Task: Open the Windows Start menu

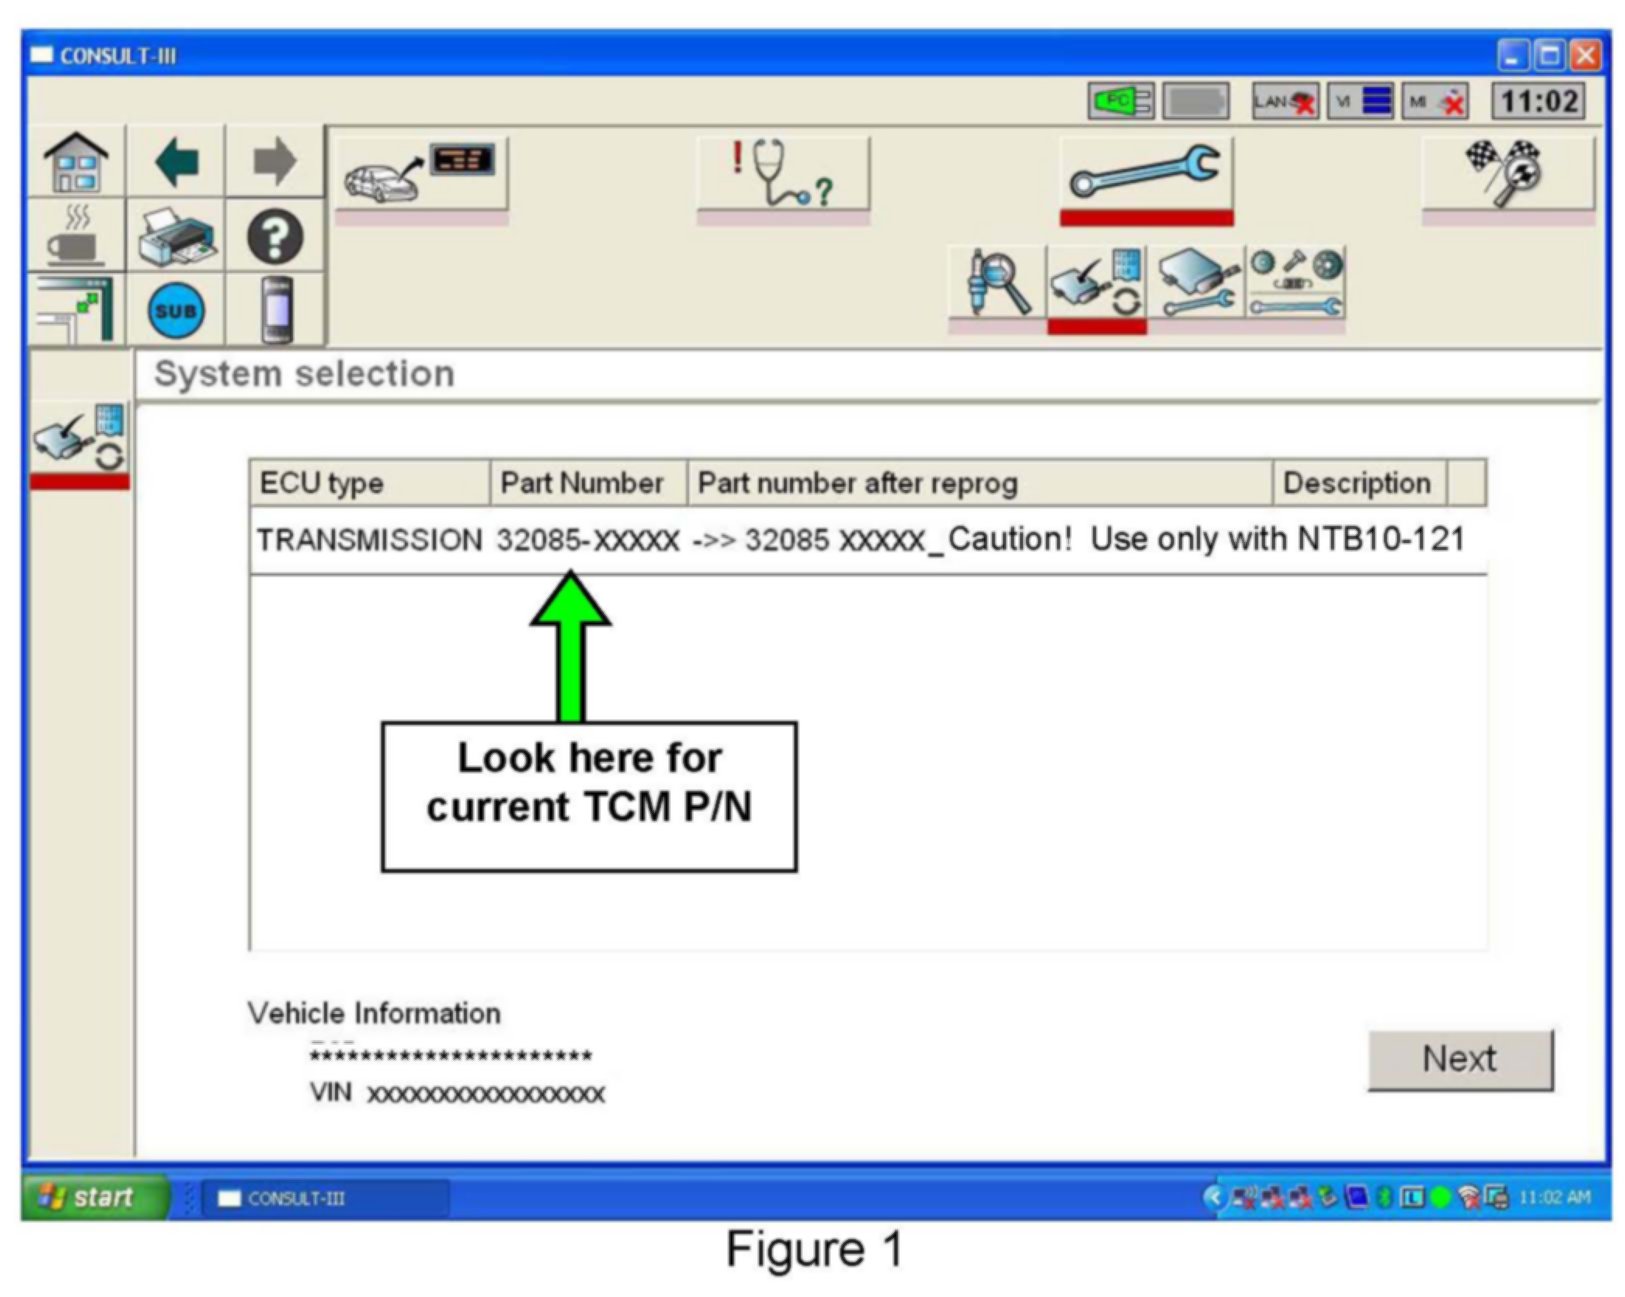Action: [94, 1197]
